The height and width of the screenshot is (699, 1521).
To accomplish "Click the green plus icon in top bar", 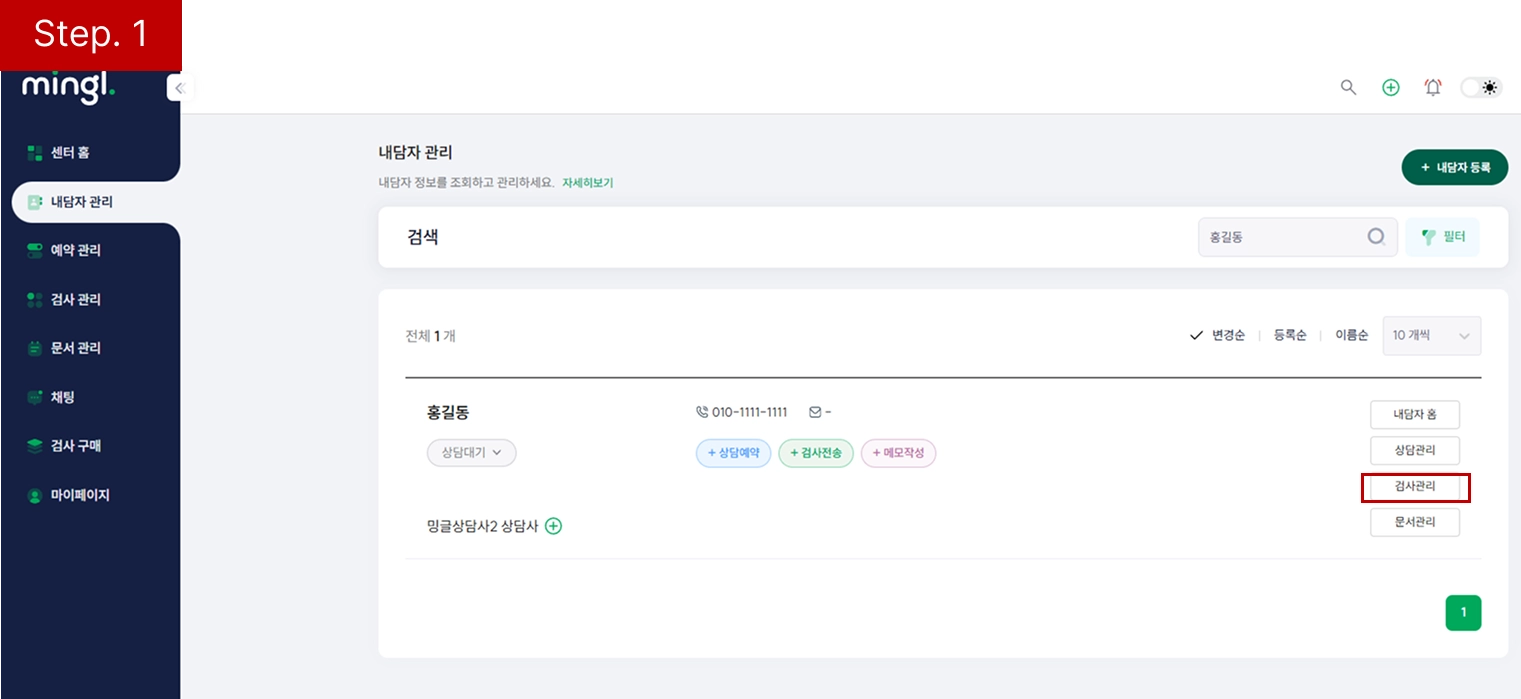I will tap(1390, 88).
